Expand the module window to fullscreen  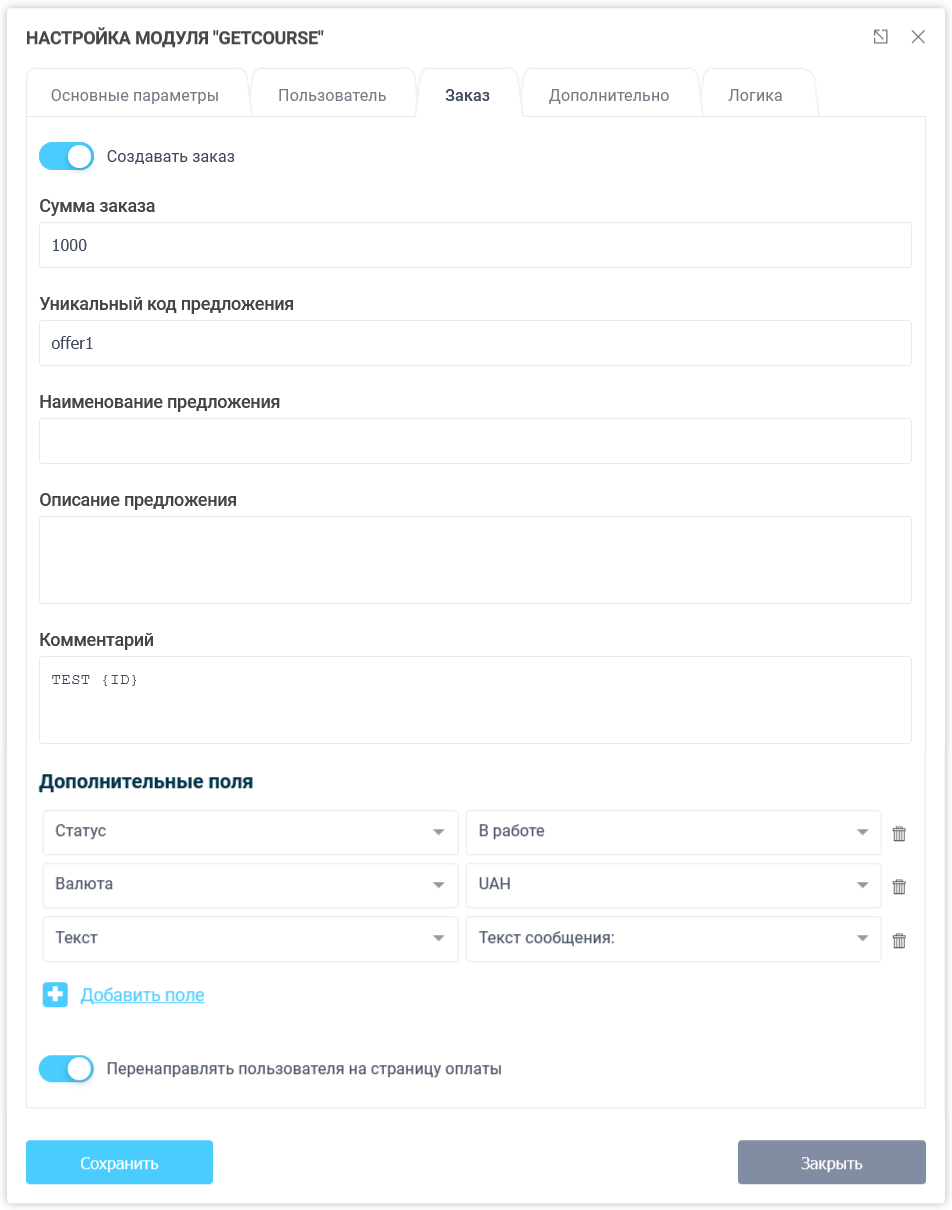click(881, 36)
